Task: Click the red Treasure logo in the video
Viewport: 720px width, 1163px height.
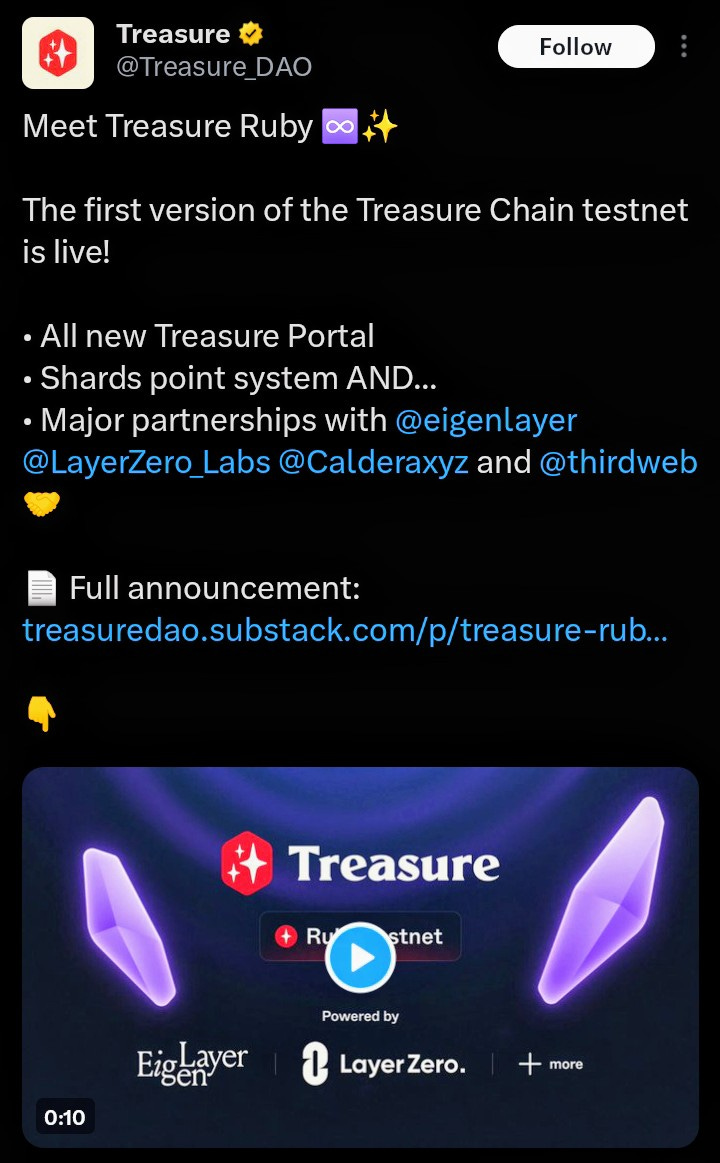Action: coord(247,863)
